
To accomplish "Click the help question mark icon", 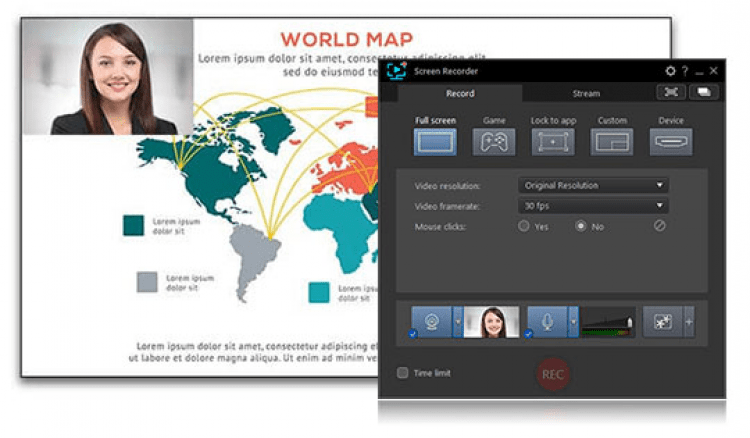I will pos(685,72).
